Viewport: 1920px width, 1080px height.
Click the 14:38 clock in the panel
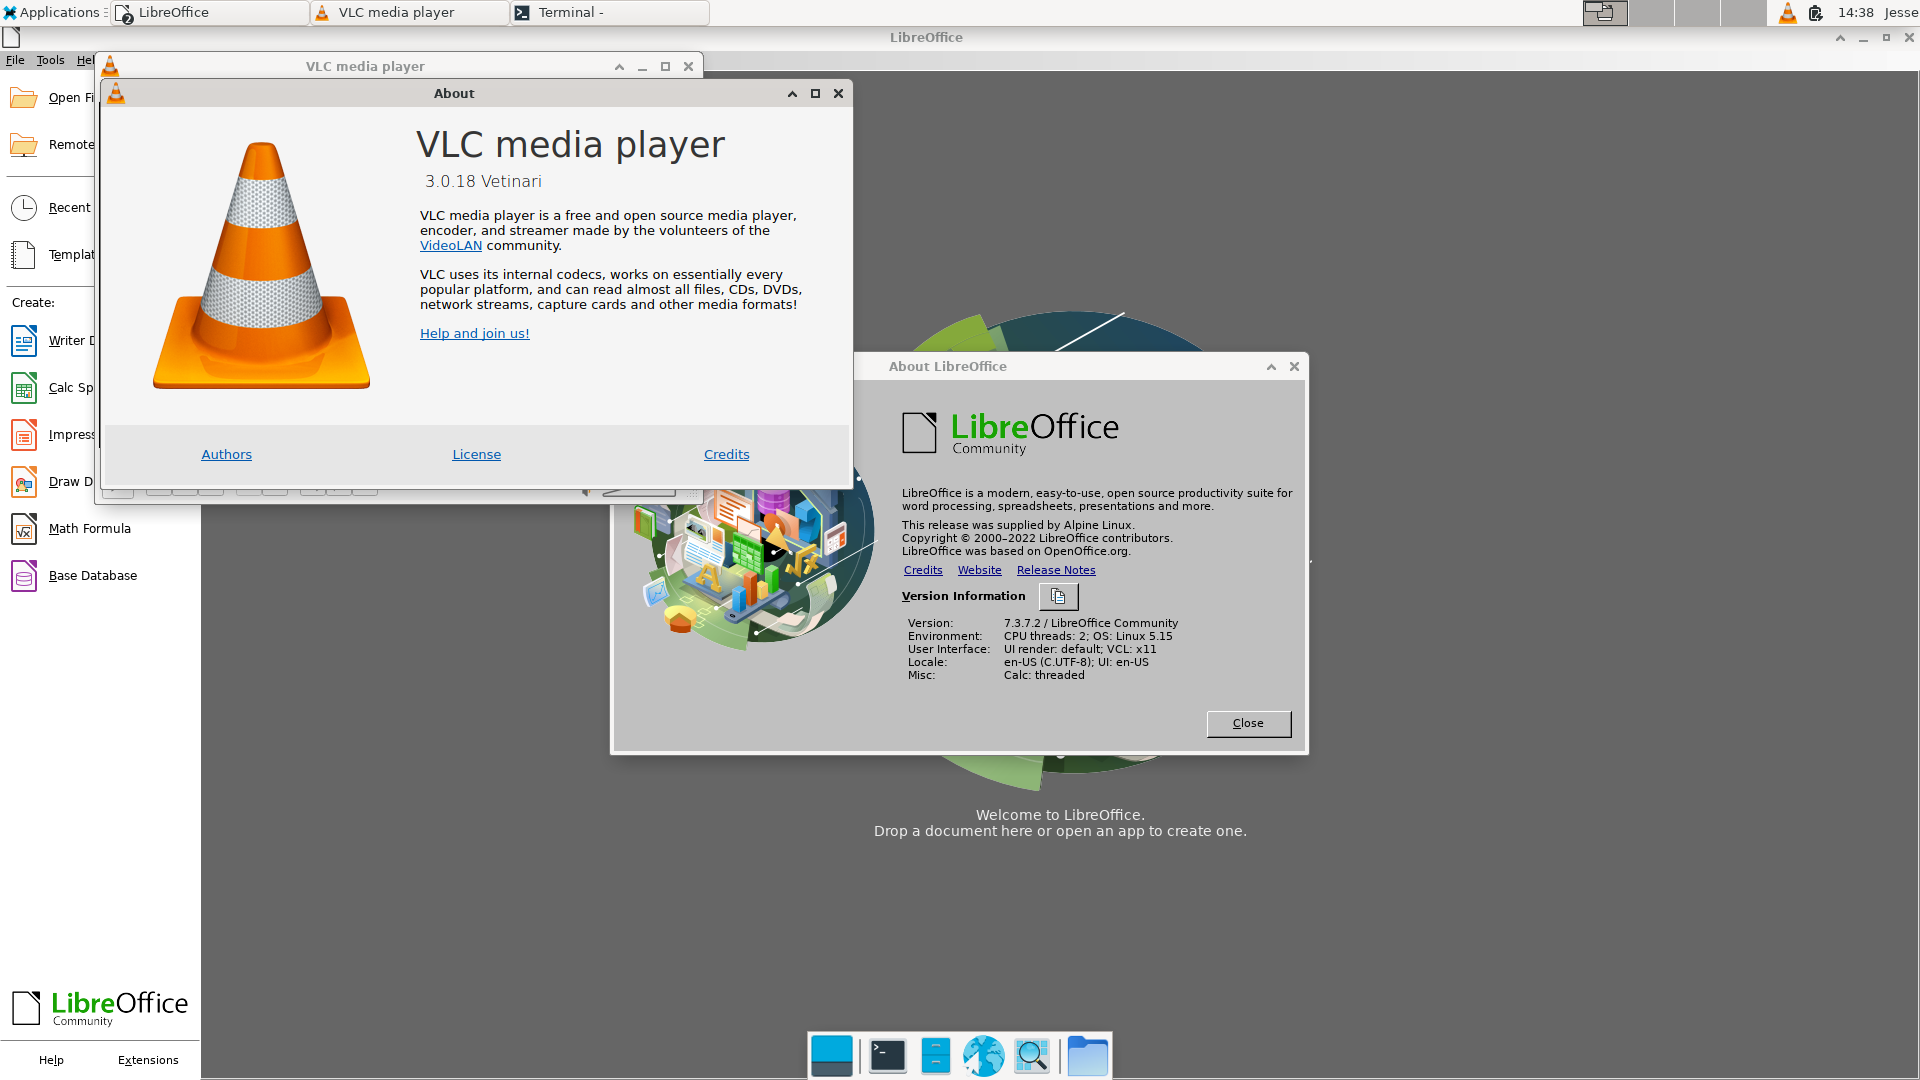pos(1856,13)
